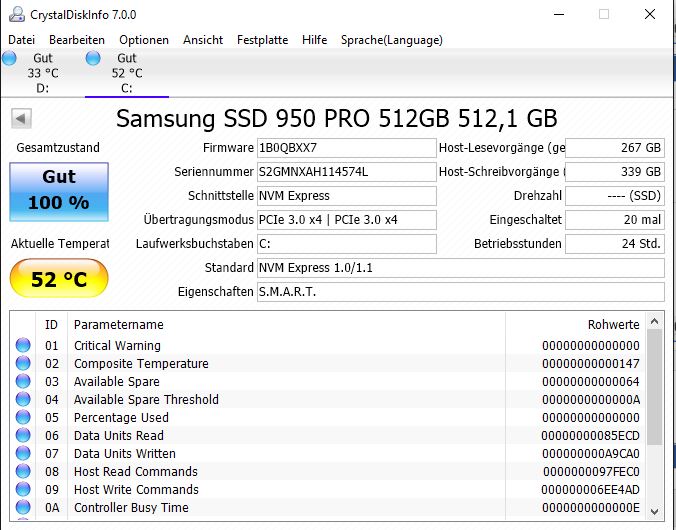Select raw value 00000000000064
The image size is (676, 530).
591,382
